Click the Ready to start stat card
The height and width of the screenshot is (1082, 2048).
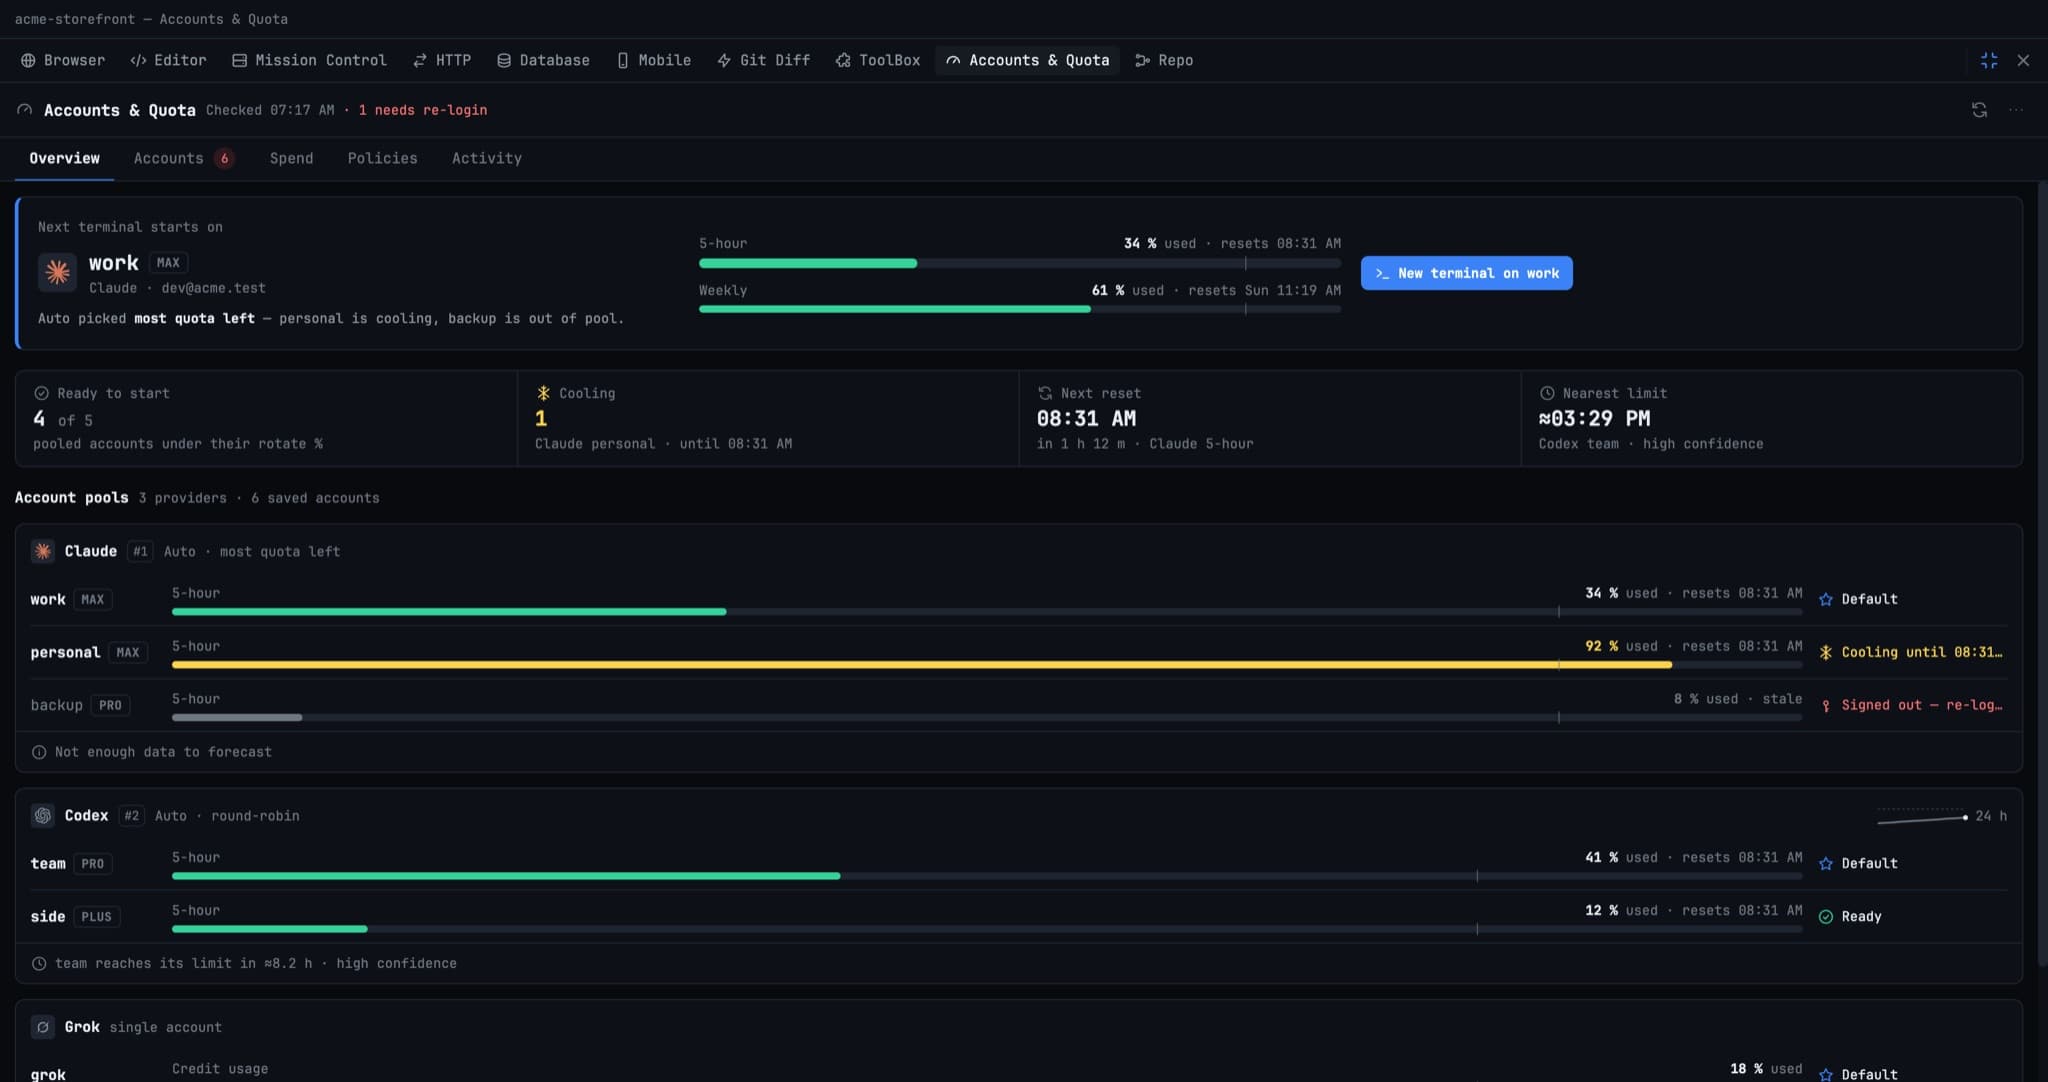point(266,418)
